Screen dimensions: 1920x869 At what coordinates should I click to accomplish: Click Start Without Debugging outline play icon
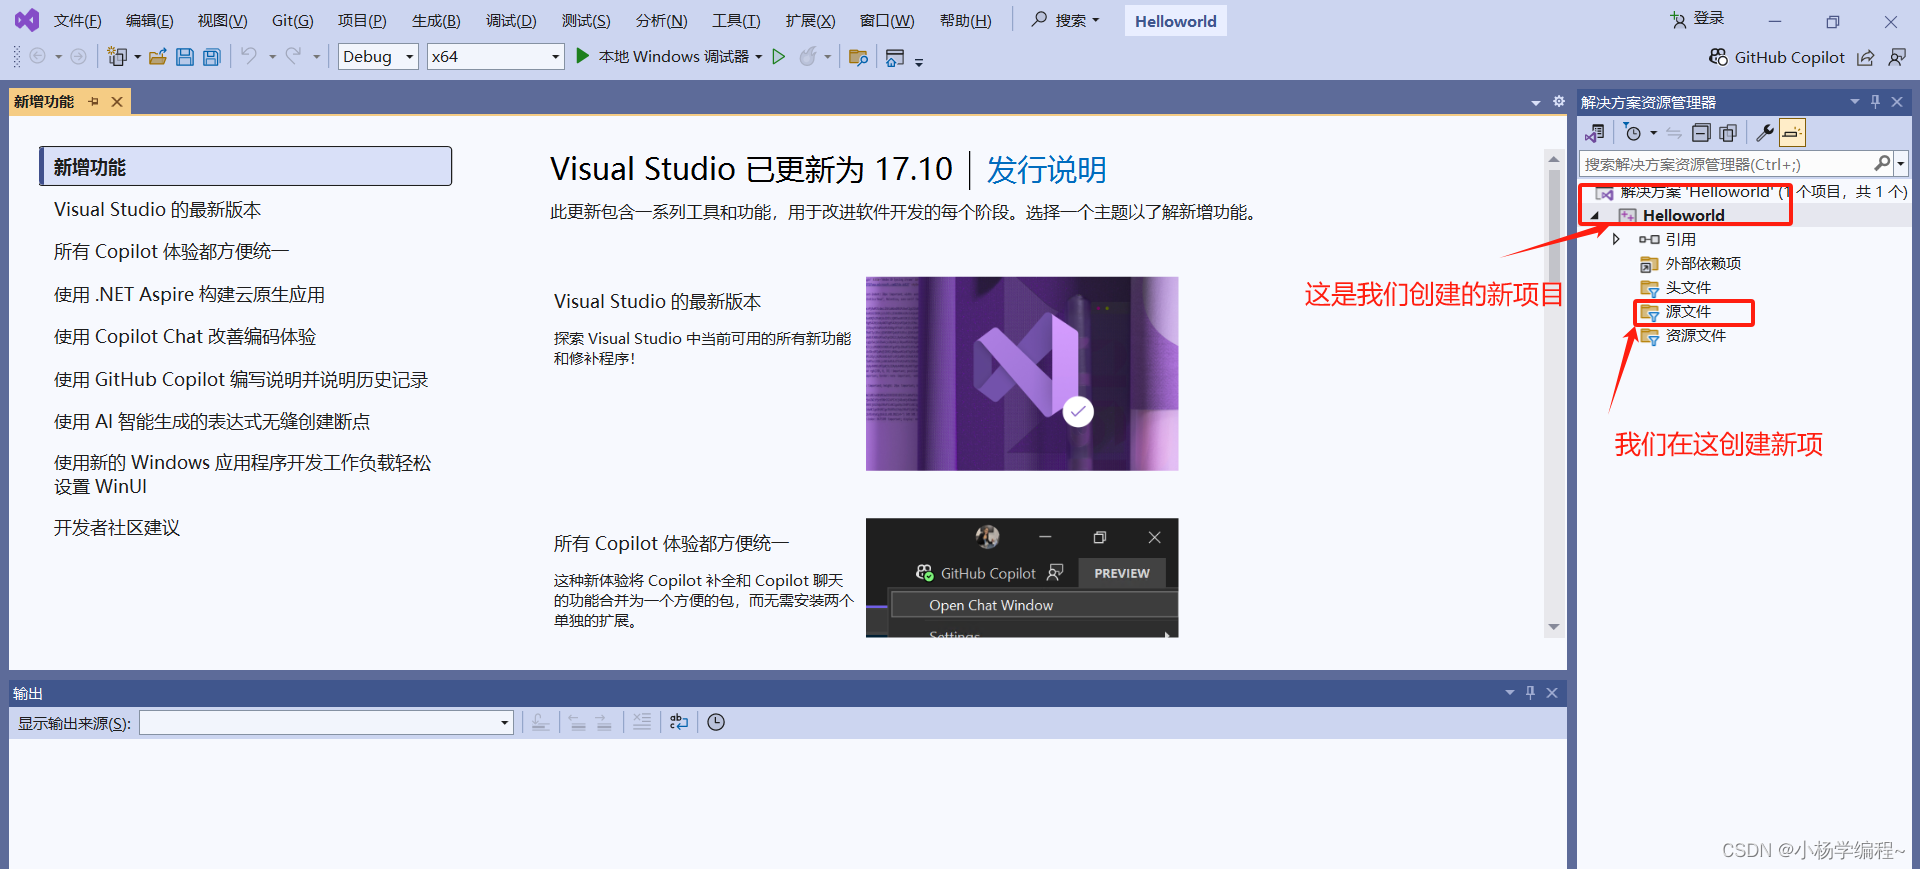[779, 57]
